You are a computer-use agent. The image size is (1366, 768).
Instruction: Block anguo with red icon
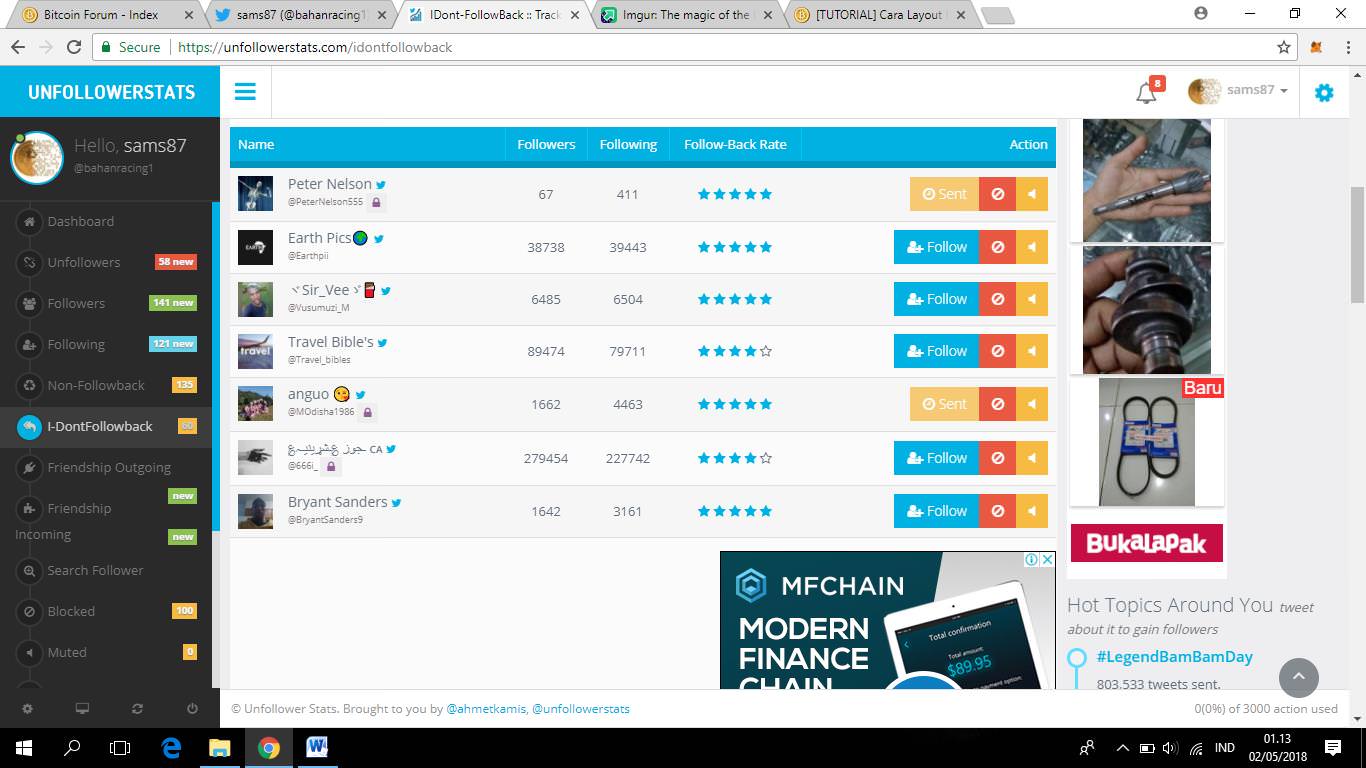point(997,404)
